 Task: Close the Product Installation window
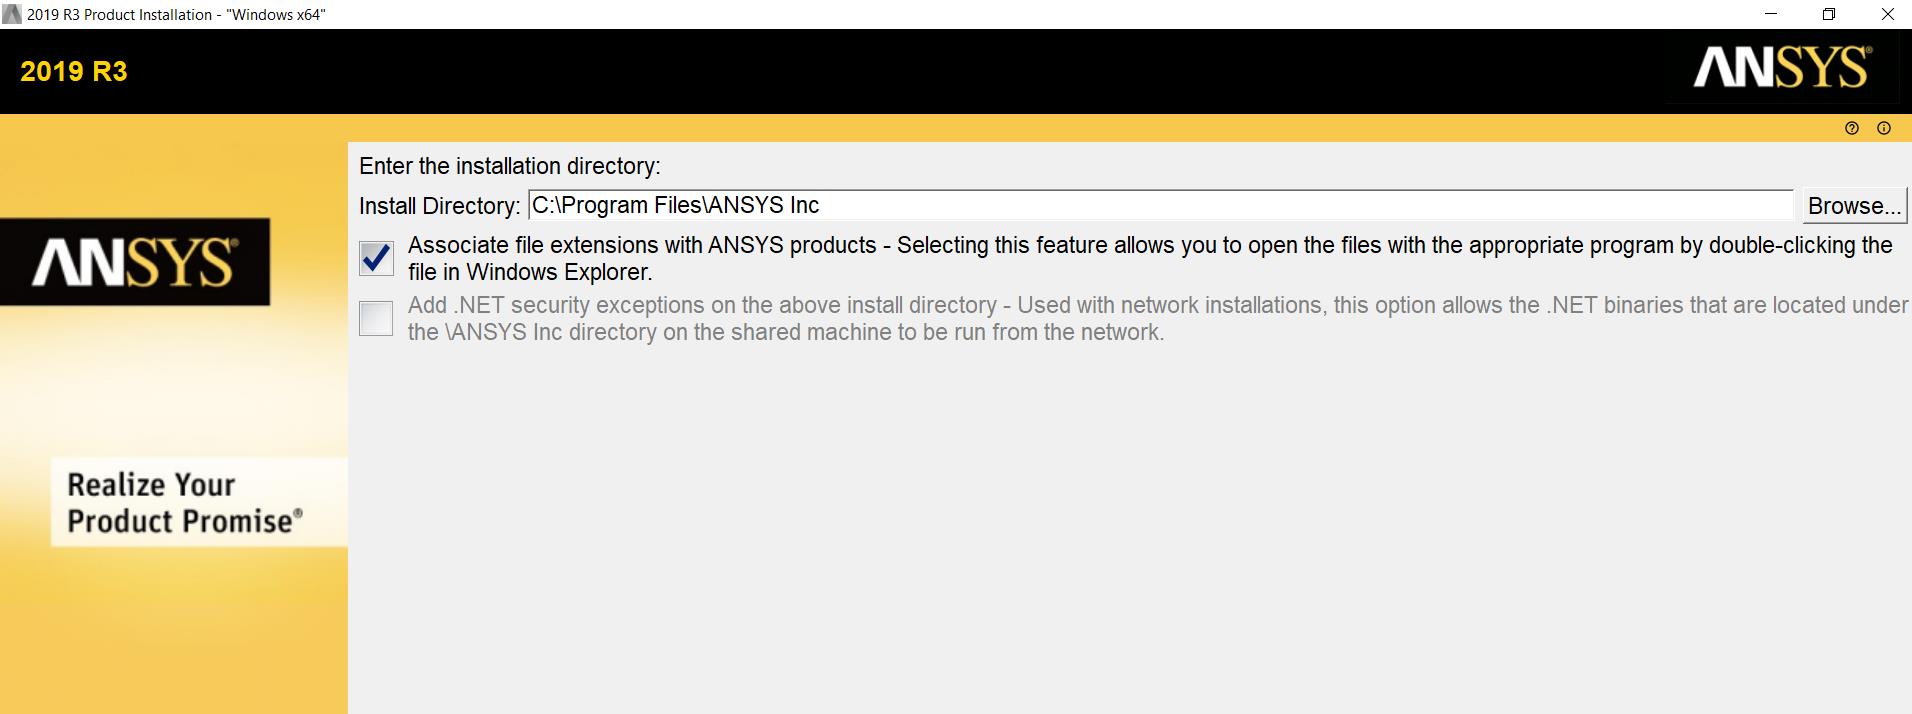pos(1888,14)
